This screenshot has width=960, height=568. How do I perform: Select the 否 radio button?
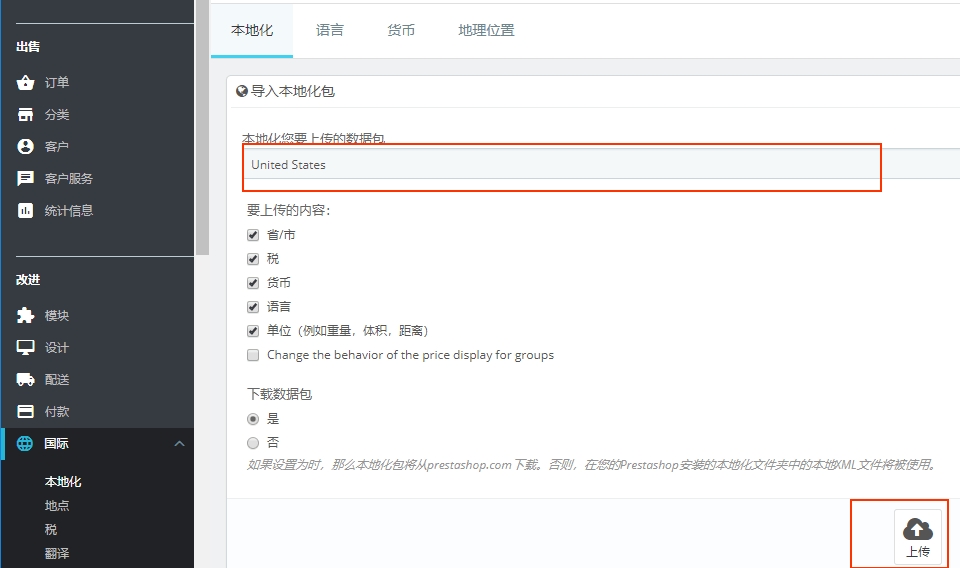click(253, 443)
